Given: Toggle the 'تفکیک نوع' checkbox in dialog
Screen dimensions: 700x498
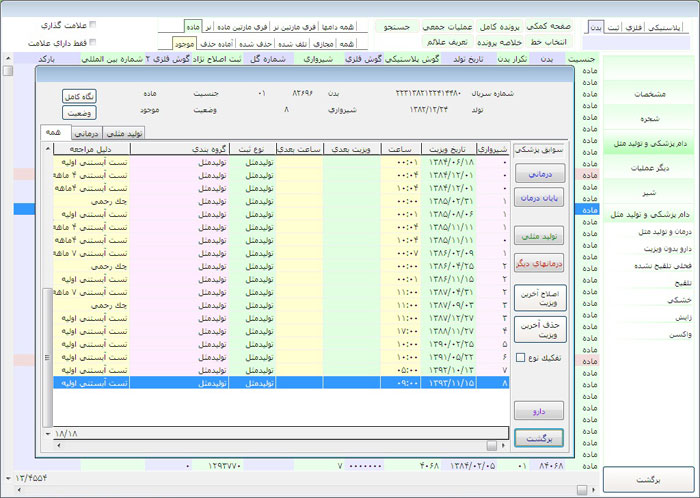Looking at the screenshot, I should [x=520, y=358].
